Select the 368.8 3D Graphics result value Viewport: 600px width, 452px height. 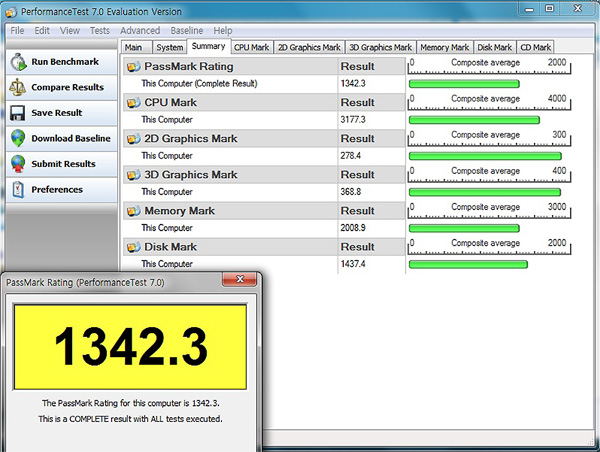[x=351, y=192]
